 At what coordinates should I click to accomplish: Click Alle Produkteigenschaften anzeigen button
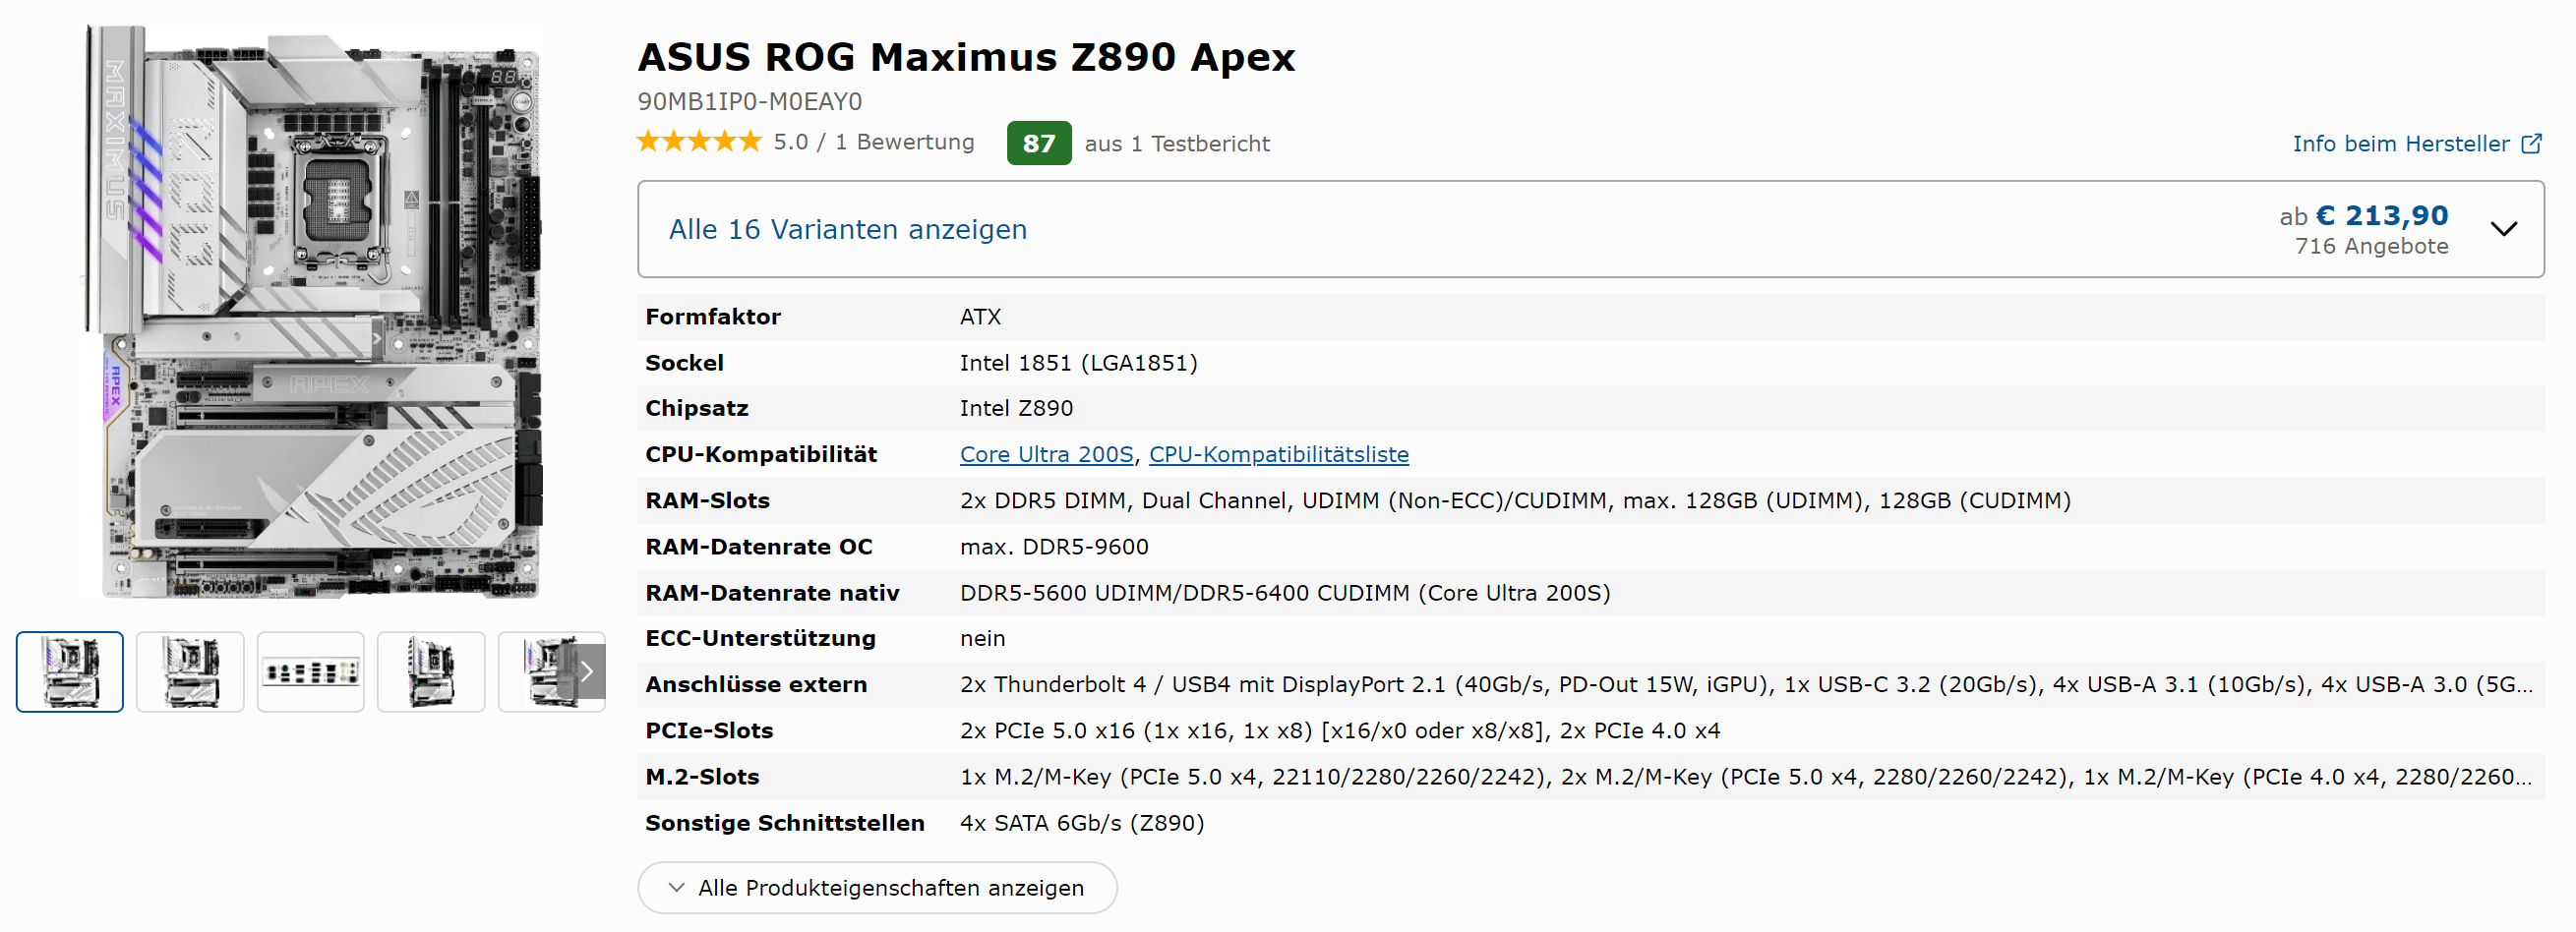pos(877,887)
